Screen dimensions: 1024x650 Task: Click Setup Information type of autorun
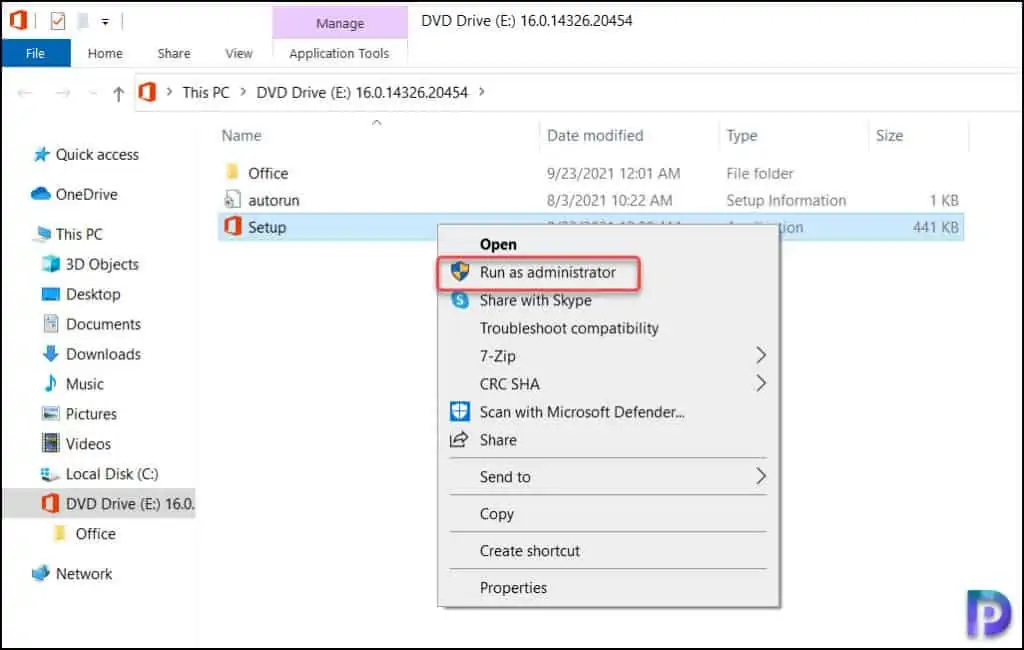786,200
